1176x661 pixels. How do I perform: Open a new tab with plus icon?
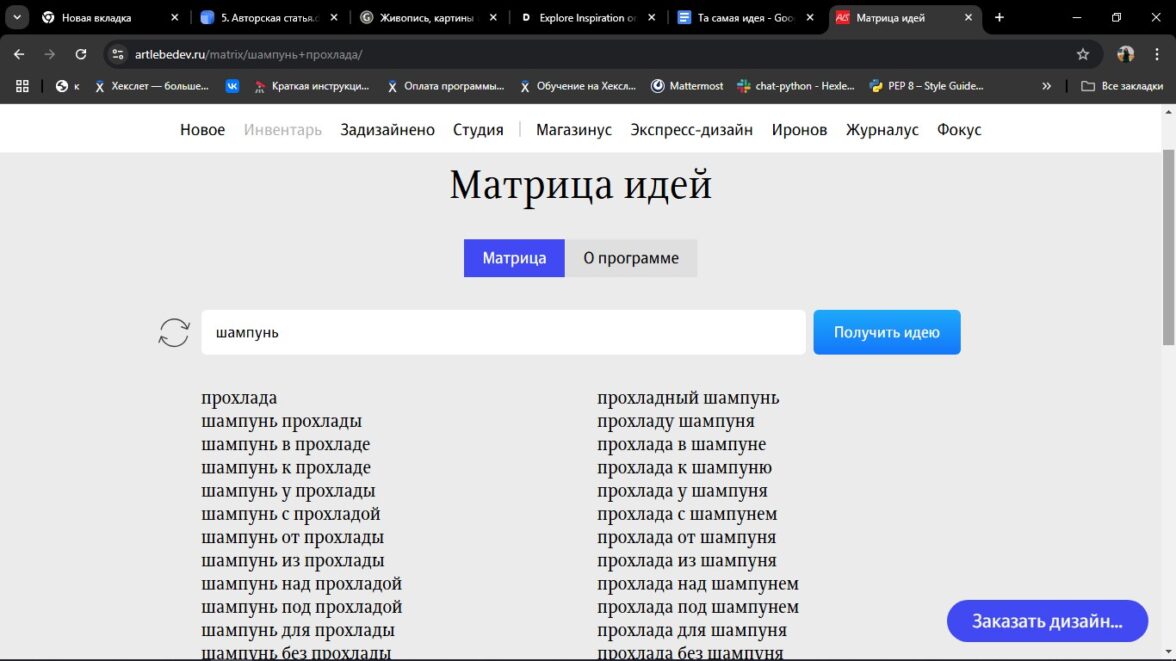999,17
